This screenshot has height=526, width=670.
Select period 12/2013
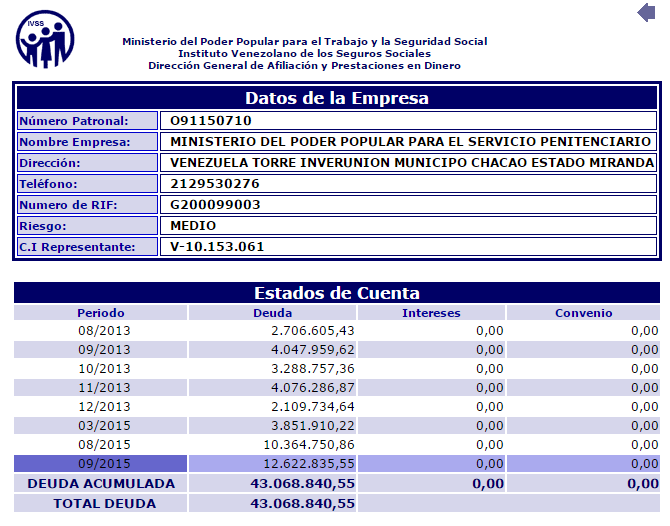click(104, 406)
